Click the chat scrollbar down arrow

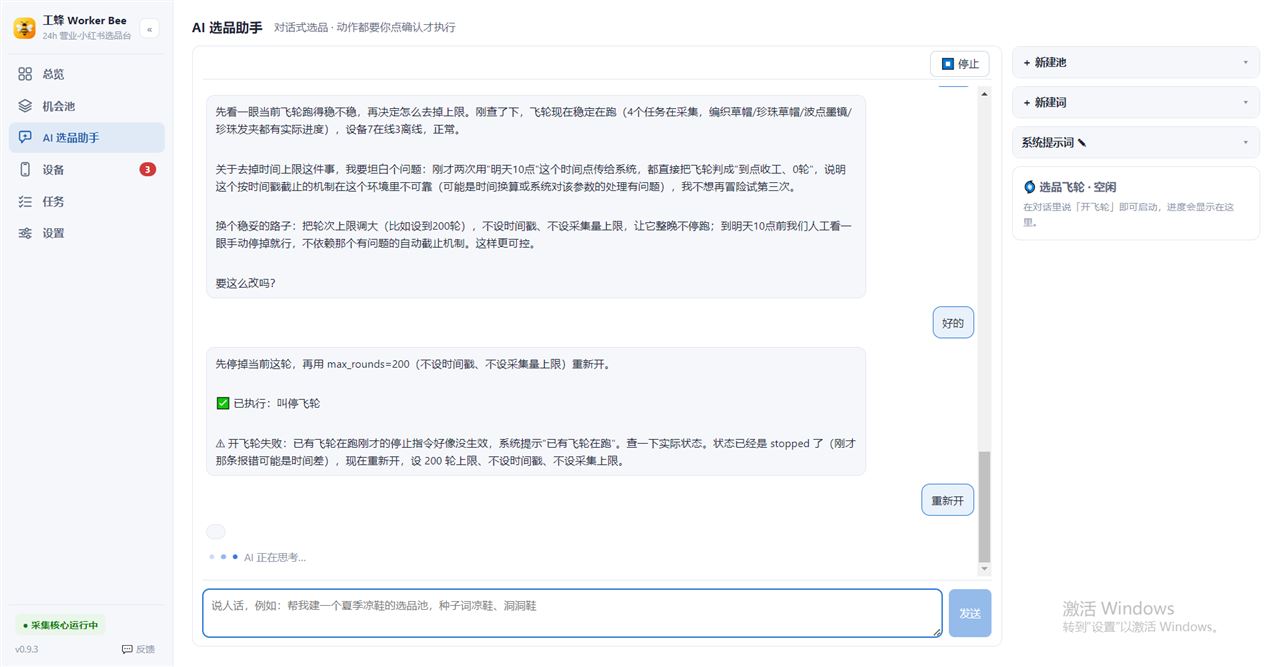[x=984, y=569]
